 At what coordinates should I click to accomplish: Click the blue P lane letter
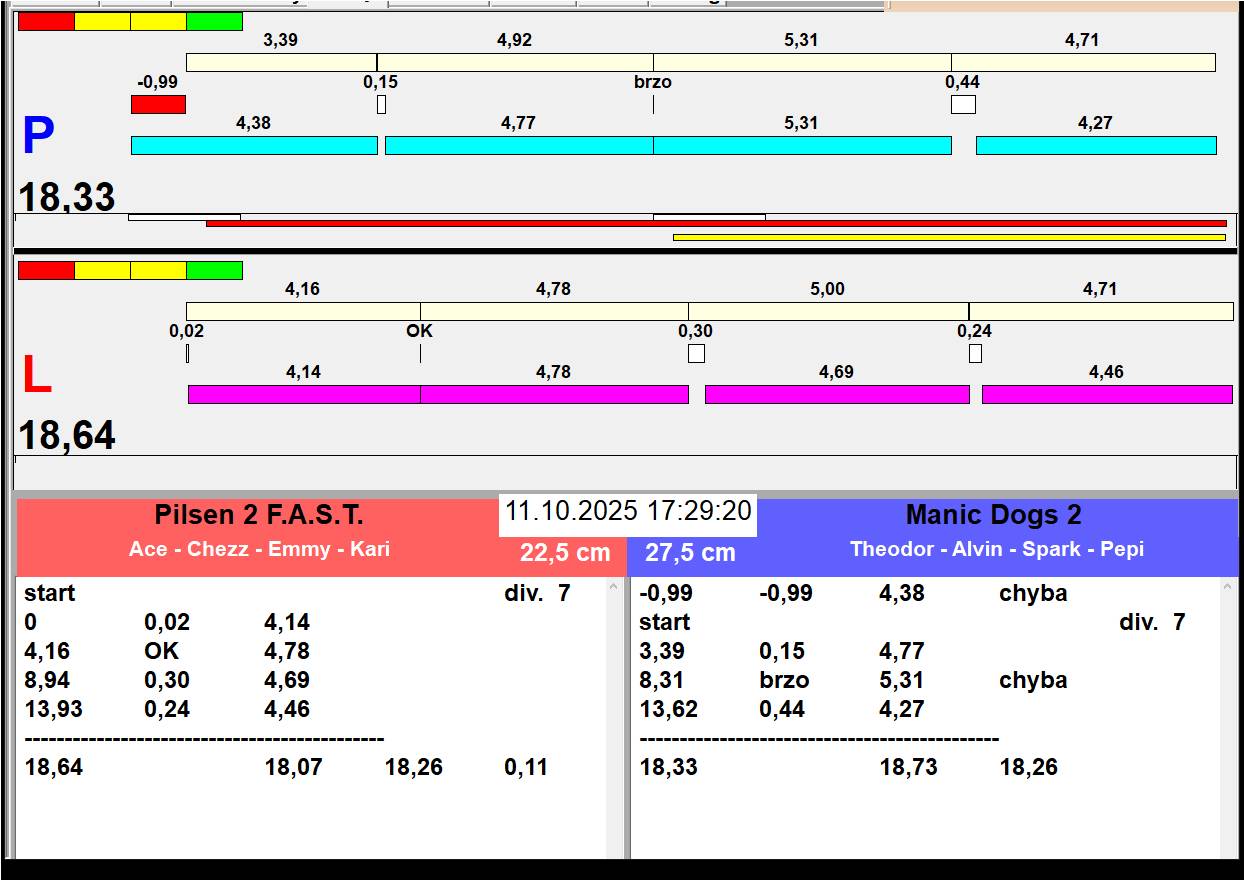pos(38,137)
